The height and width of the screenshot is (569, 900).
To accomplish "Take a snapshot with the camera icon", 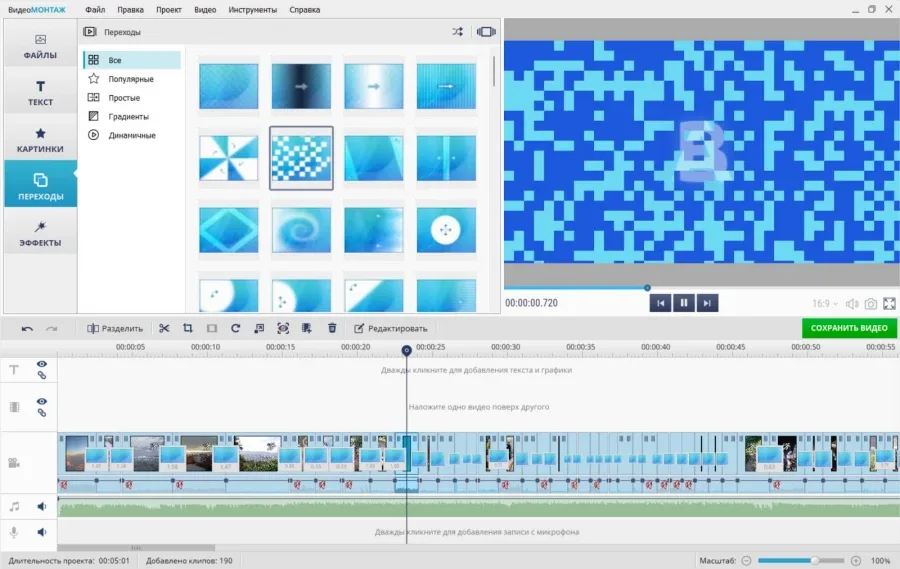I will [x=871, y=304].
